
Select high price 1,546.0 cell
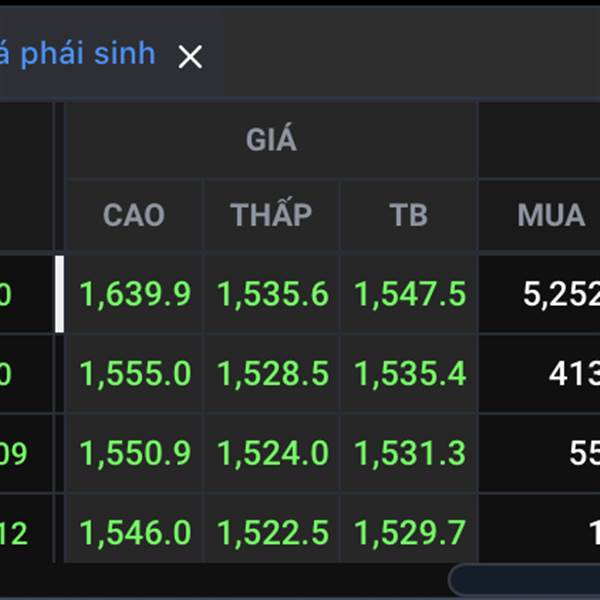tap(135, 532)
